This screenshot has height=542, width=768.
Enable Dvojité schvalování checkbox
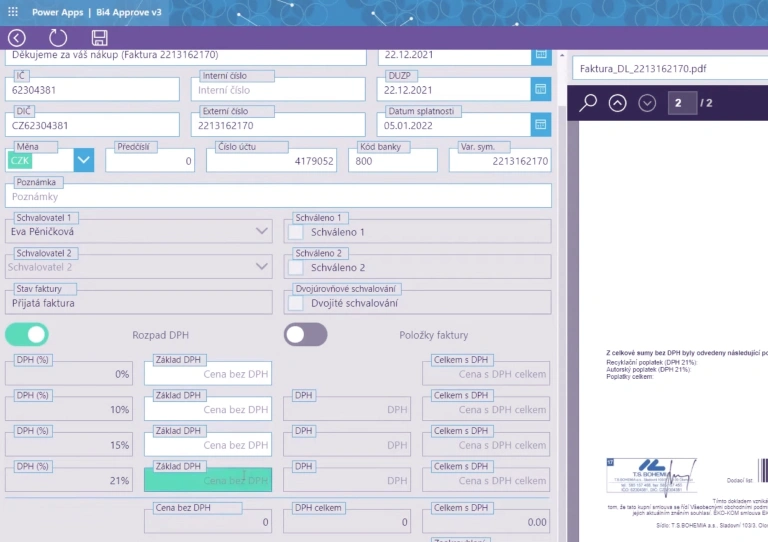296,303
